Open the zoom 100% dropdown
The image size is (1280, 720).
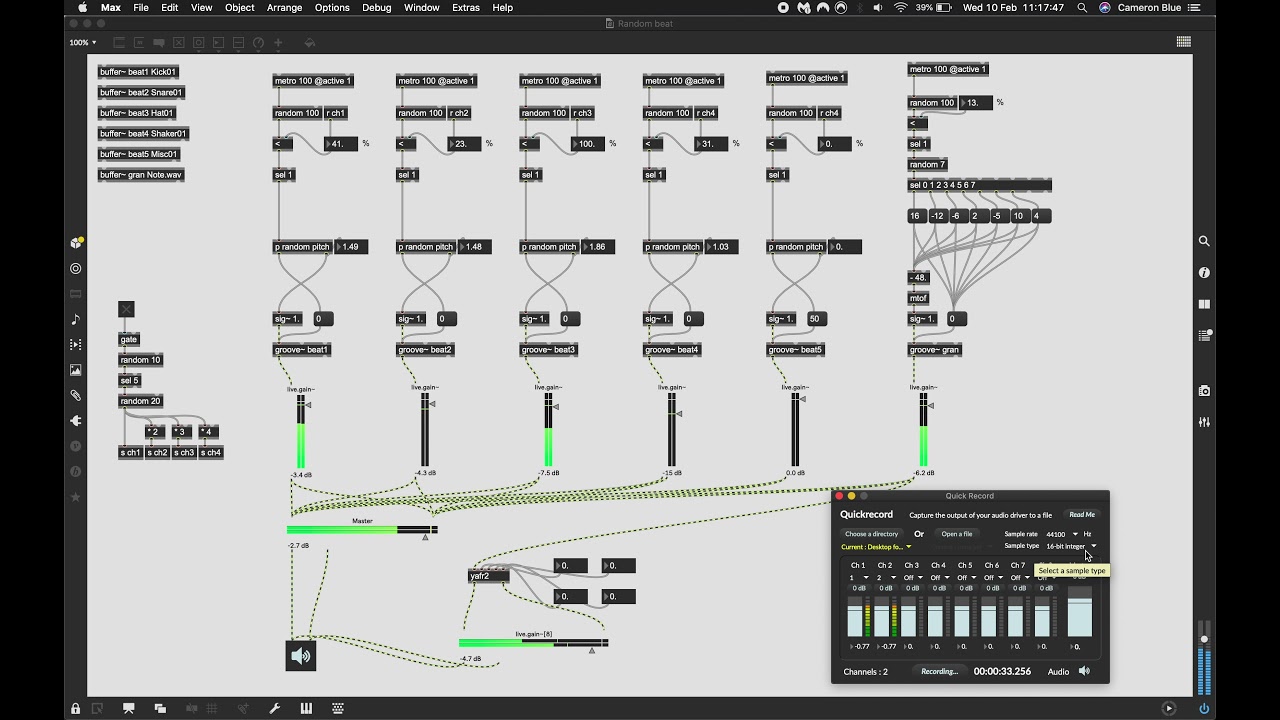(x=83, y=43)
